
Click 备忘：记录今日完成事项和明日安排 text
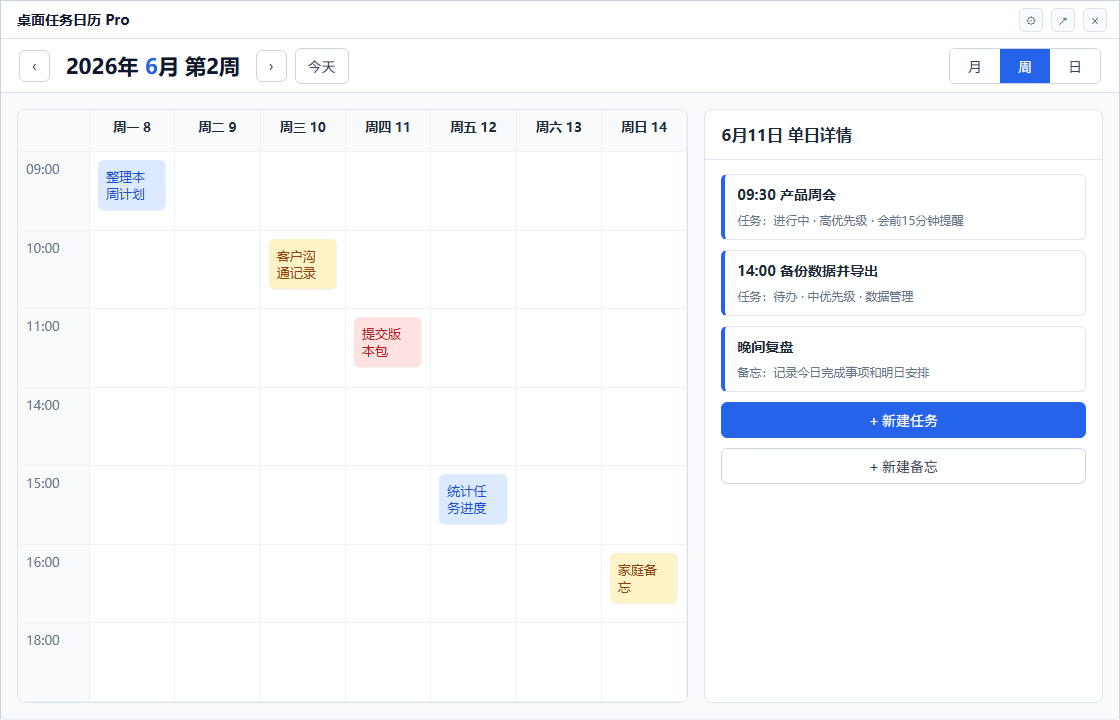(x=833, y=373)
